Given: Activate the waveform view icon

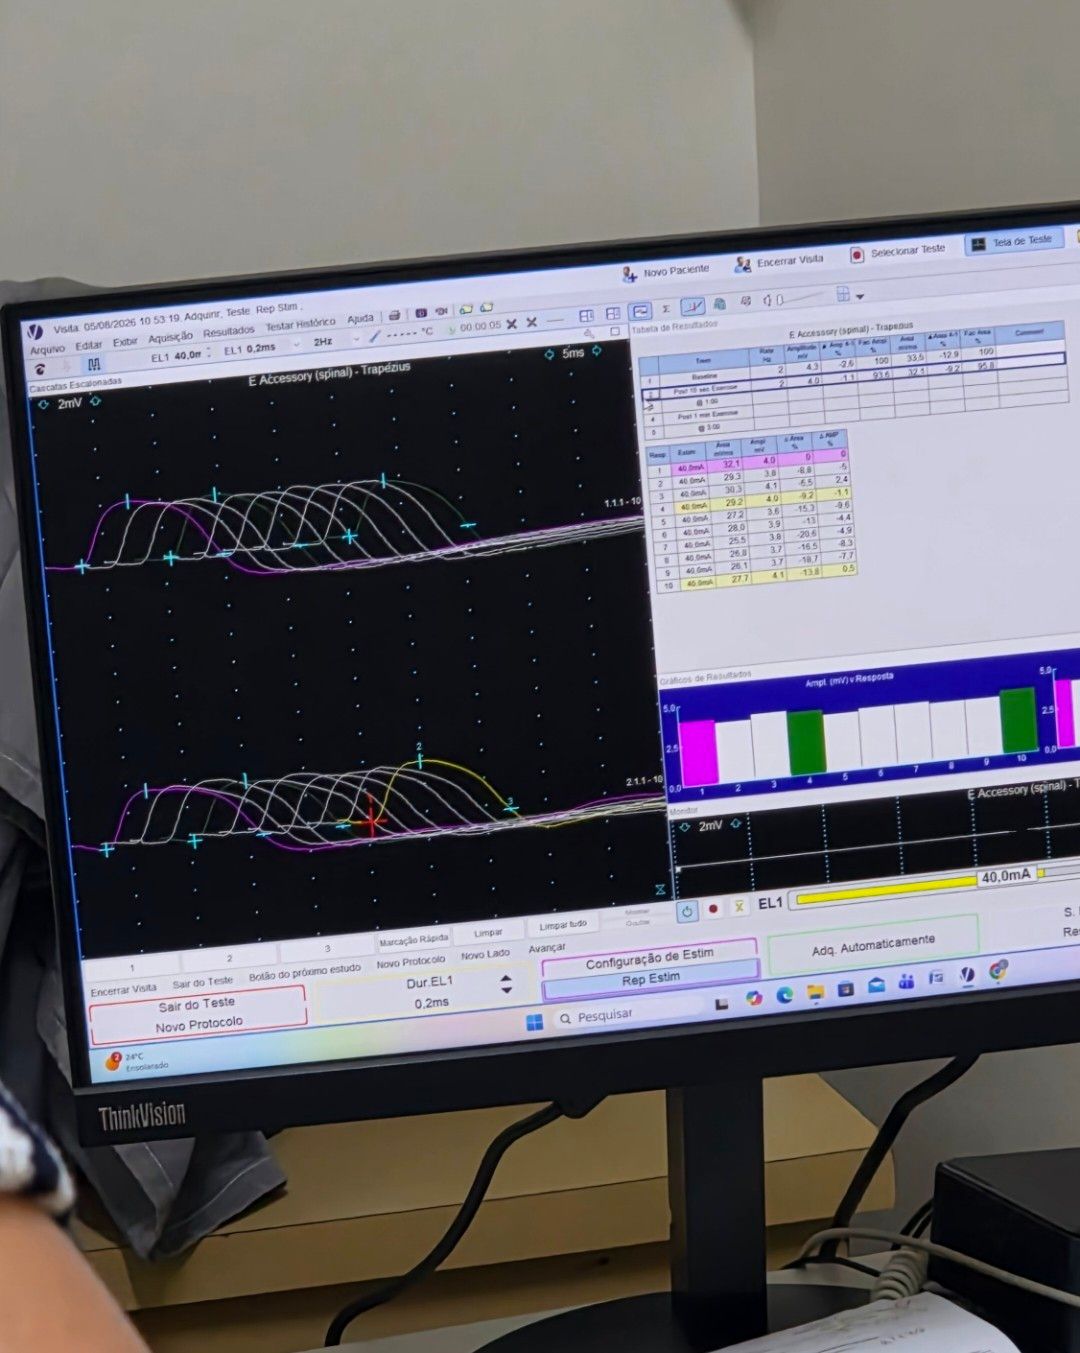Looking at the screenshot, I should point(640,311).
